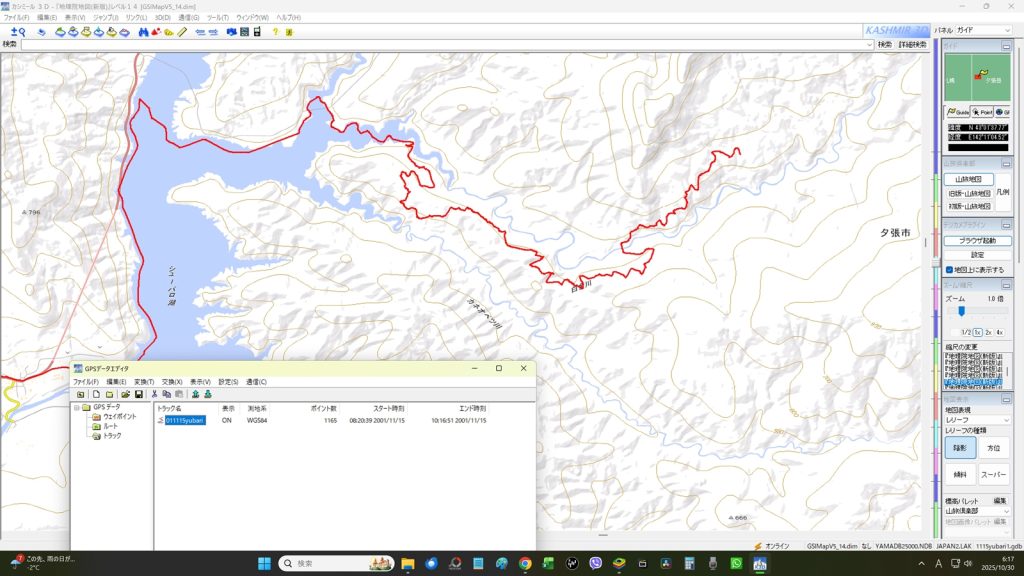The image size is (1024, 576).
Task: Click the ブラウザ起動 button
Action: pyautogui.click(x=977, y=241)
